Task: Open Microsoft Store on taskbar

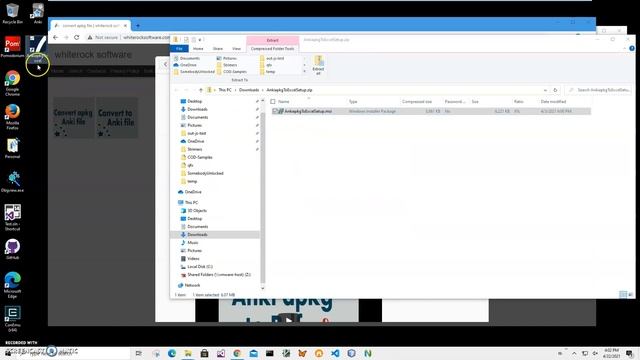Action: [204, 353]
